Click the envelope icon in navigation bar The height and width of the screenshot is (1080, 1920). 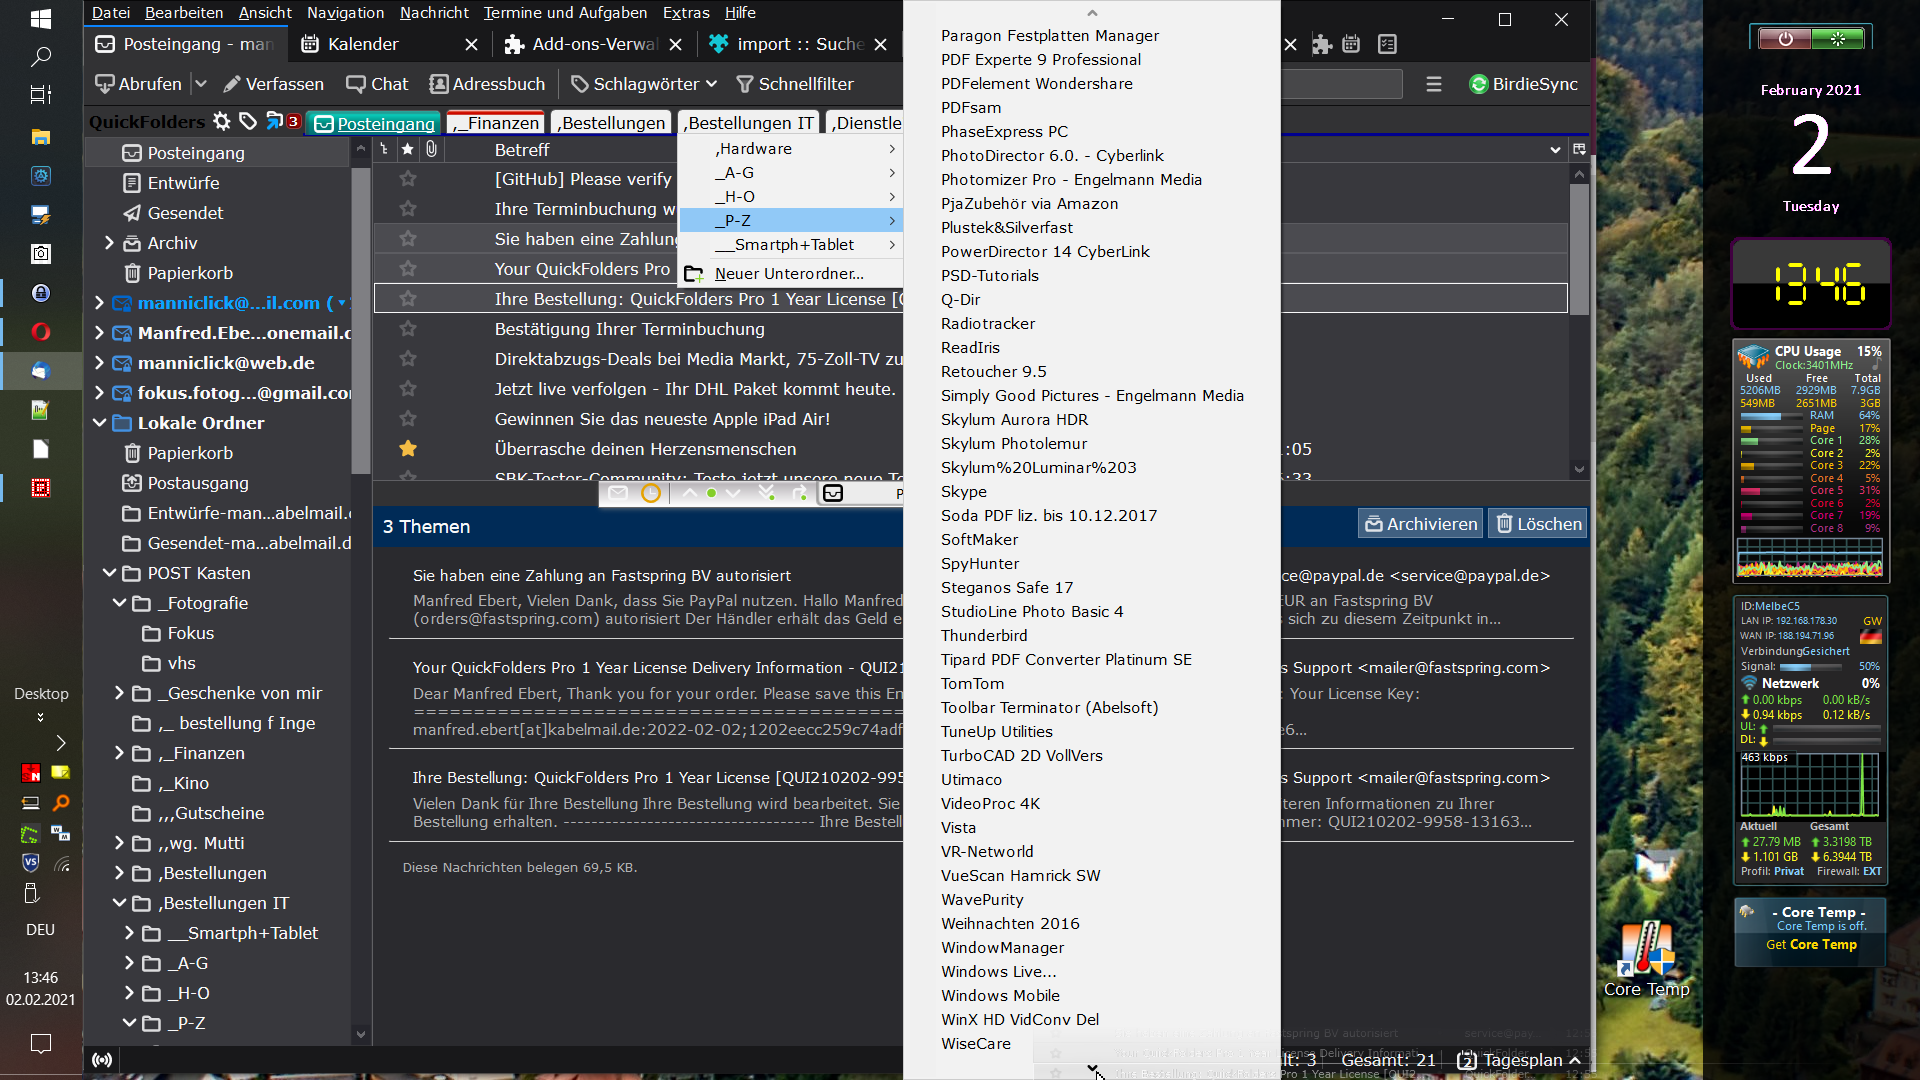click(618, 493)
